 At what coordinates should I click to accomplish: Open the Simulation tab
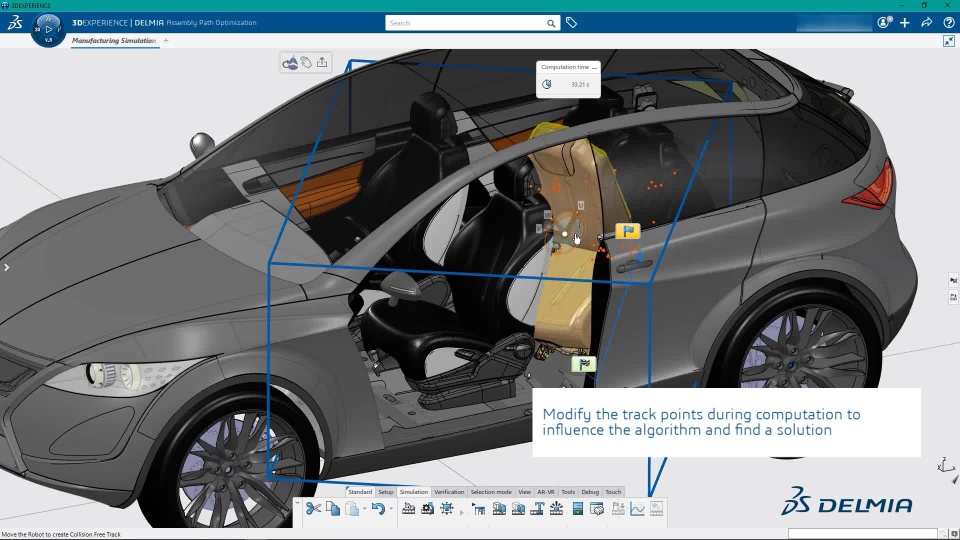pos(414,492)
